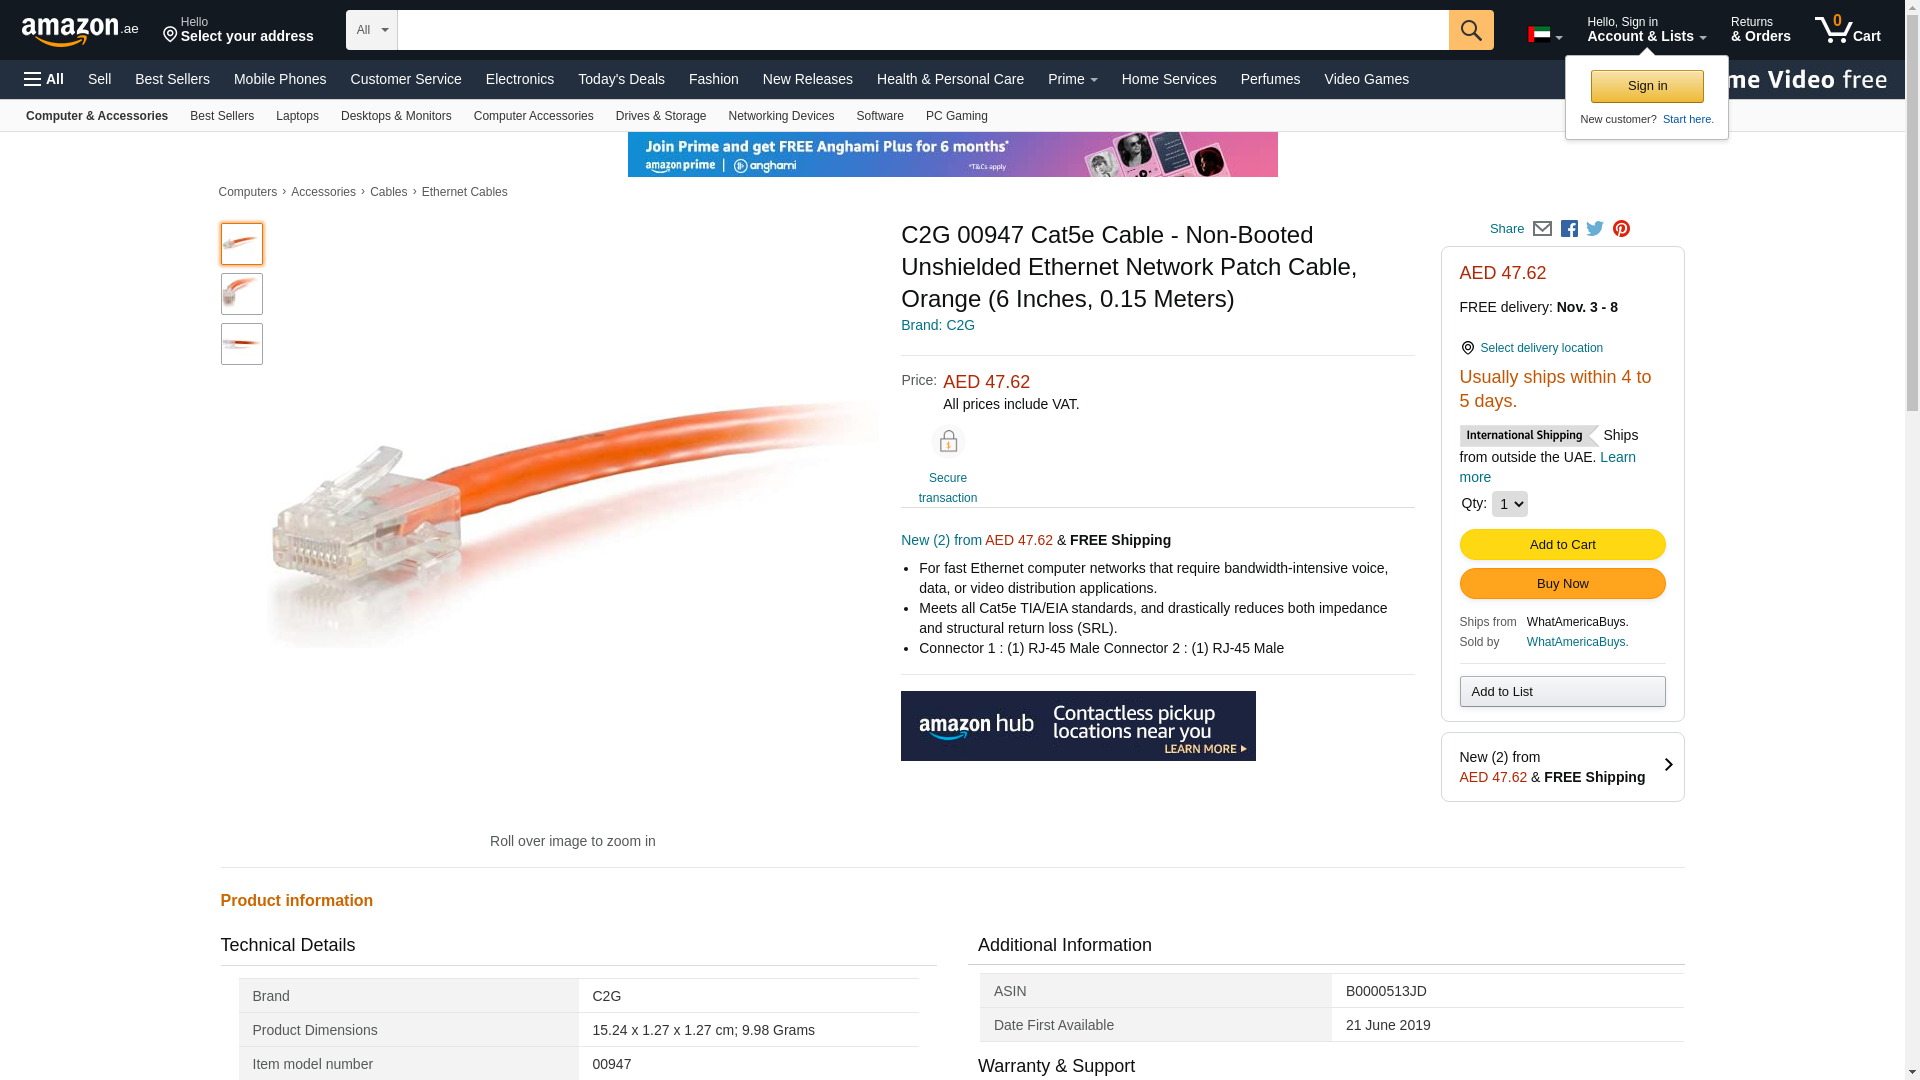
Task: Click the Add to Cart button
Action: click(1562, 545)
